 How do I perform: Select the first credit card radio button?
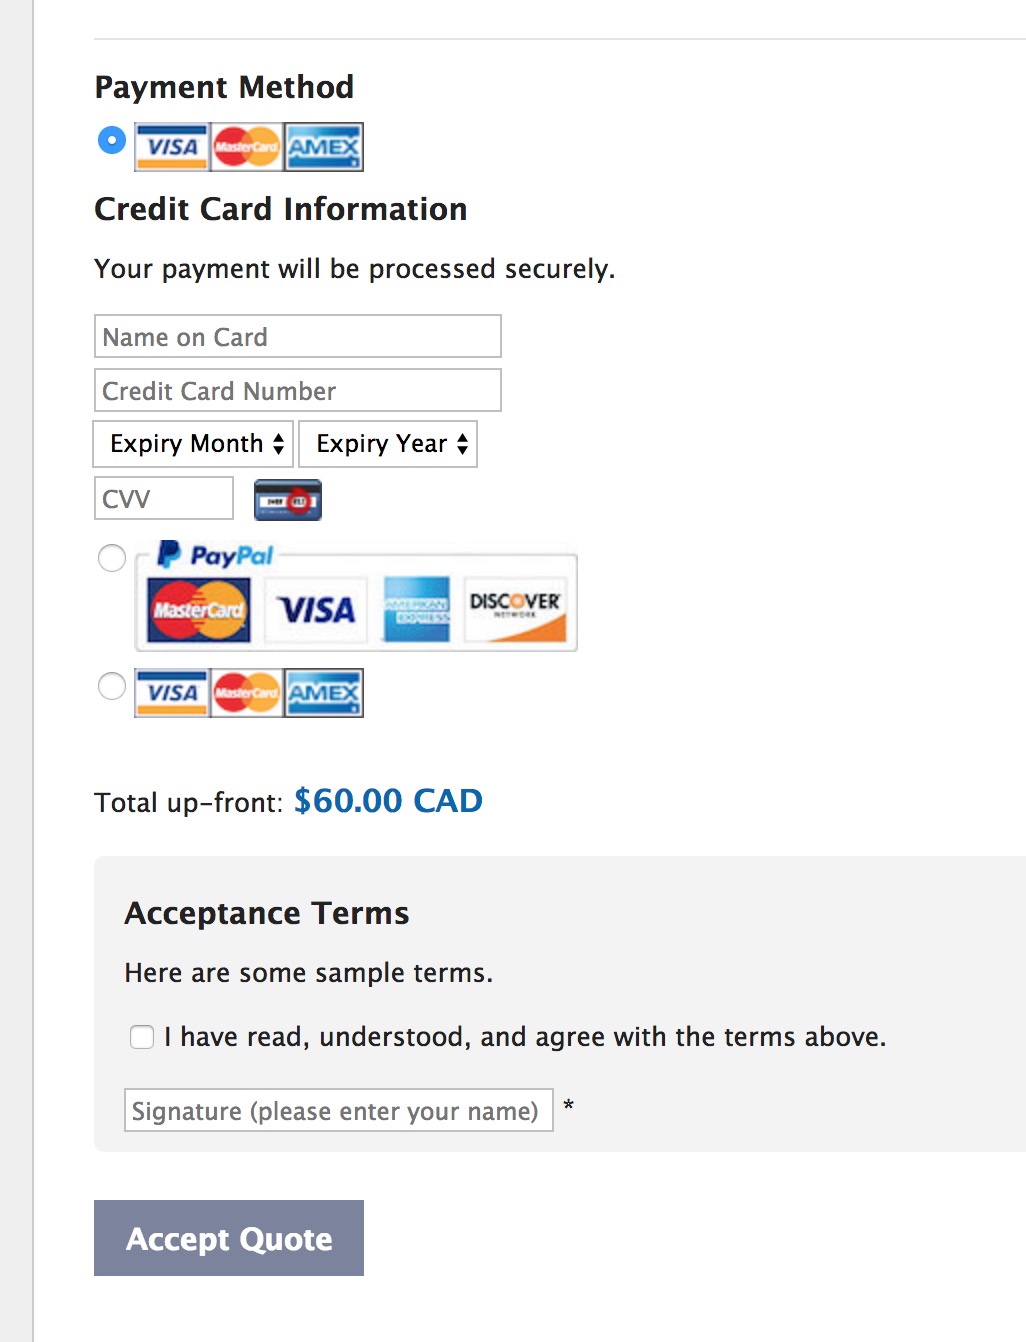[x=112, y=140]
